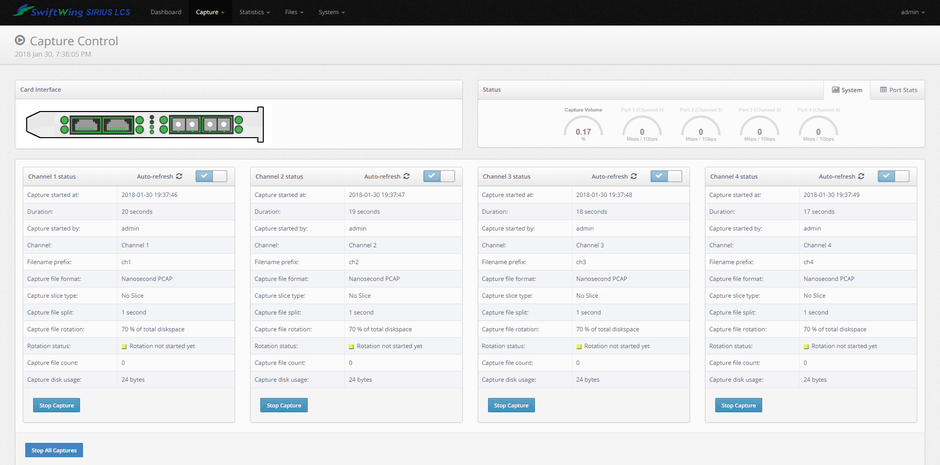Disable auto-refresh for Channel 4
This screenshot has height=465, width=940.
click(893, 176)
